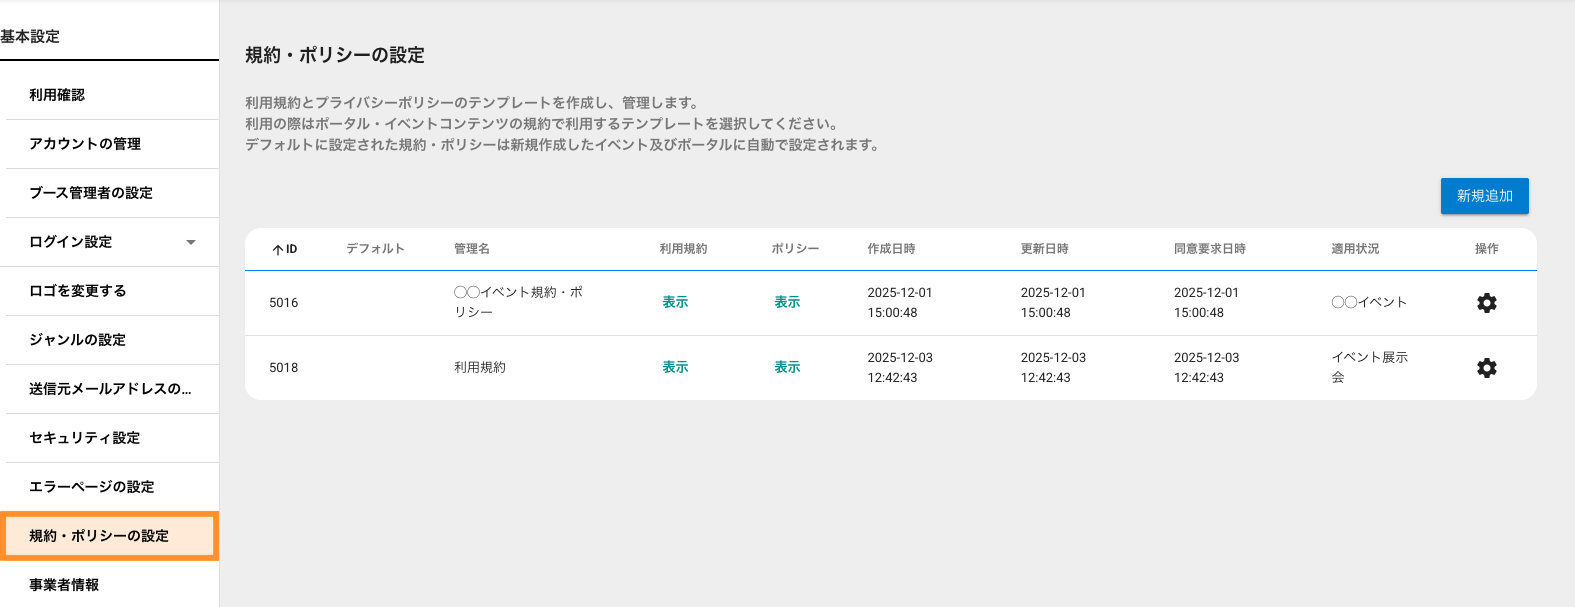
Task: Click the 利用規約 column header
Action: point(683,249)
